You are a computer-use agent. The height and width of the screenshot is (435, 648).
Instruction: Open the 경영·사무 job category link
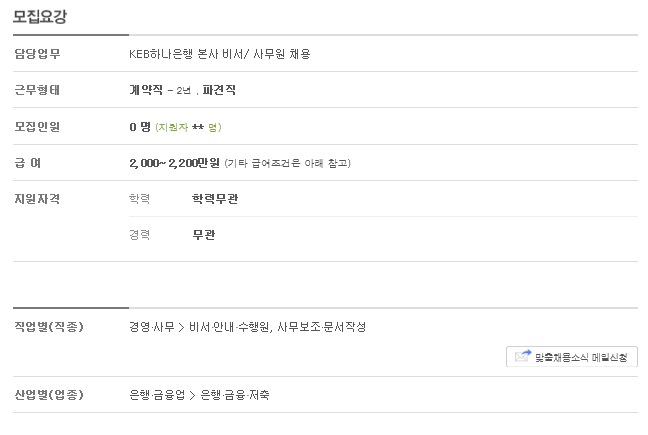pos(151,327)
